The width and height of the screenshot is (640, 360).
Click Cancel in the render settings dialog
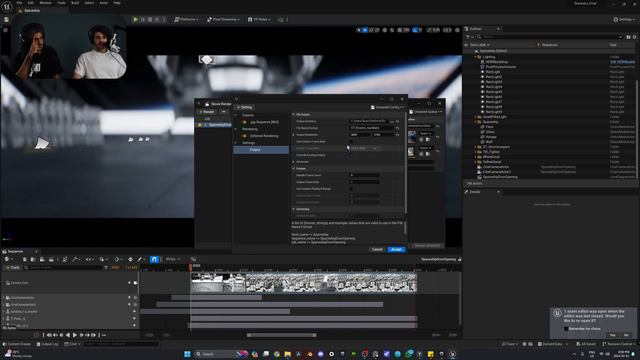[377, 249]
